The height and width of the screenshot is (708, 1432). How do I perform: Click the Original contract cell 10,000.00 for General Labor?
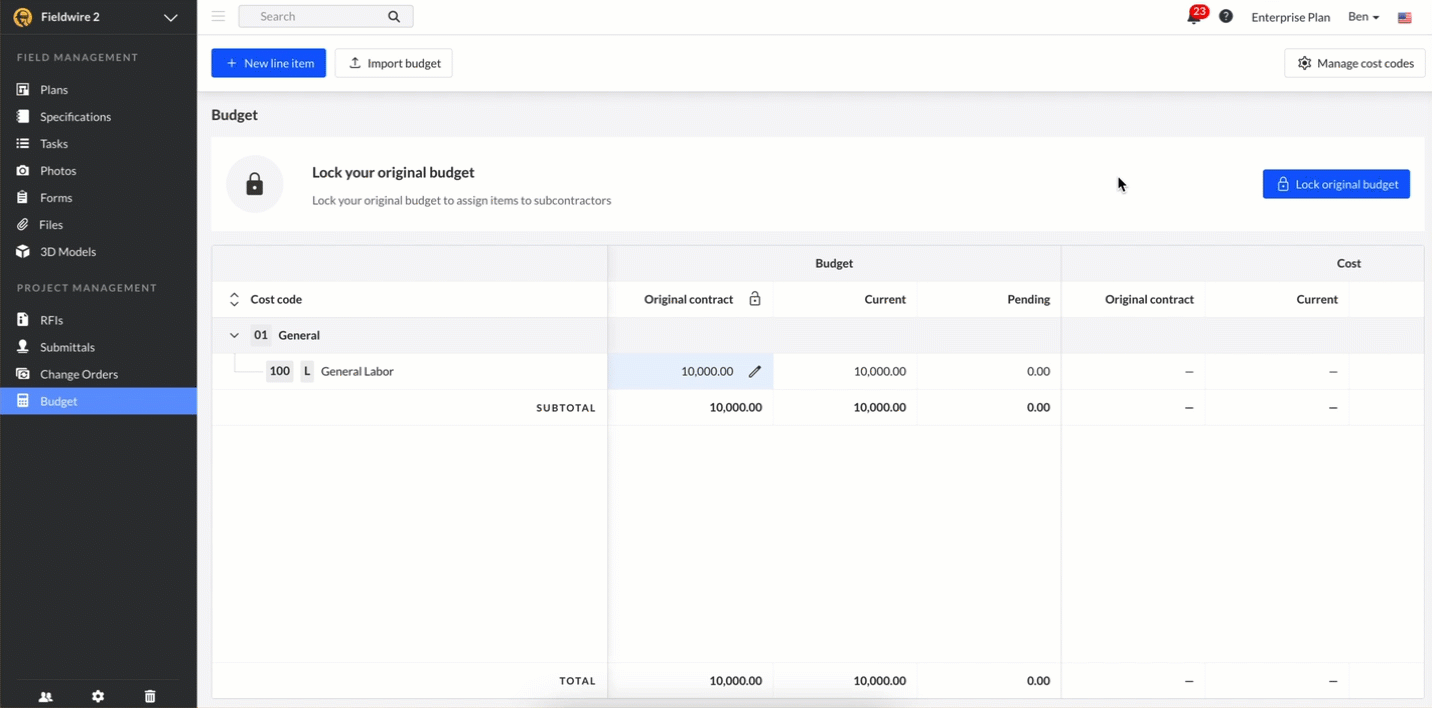coord(691,371)
